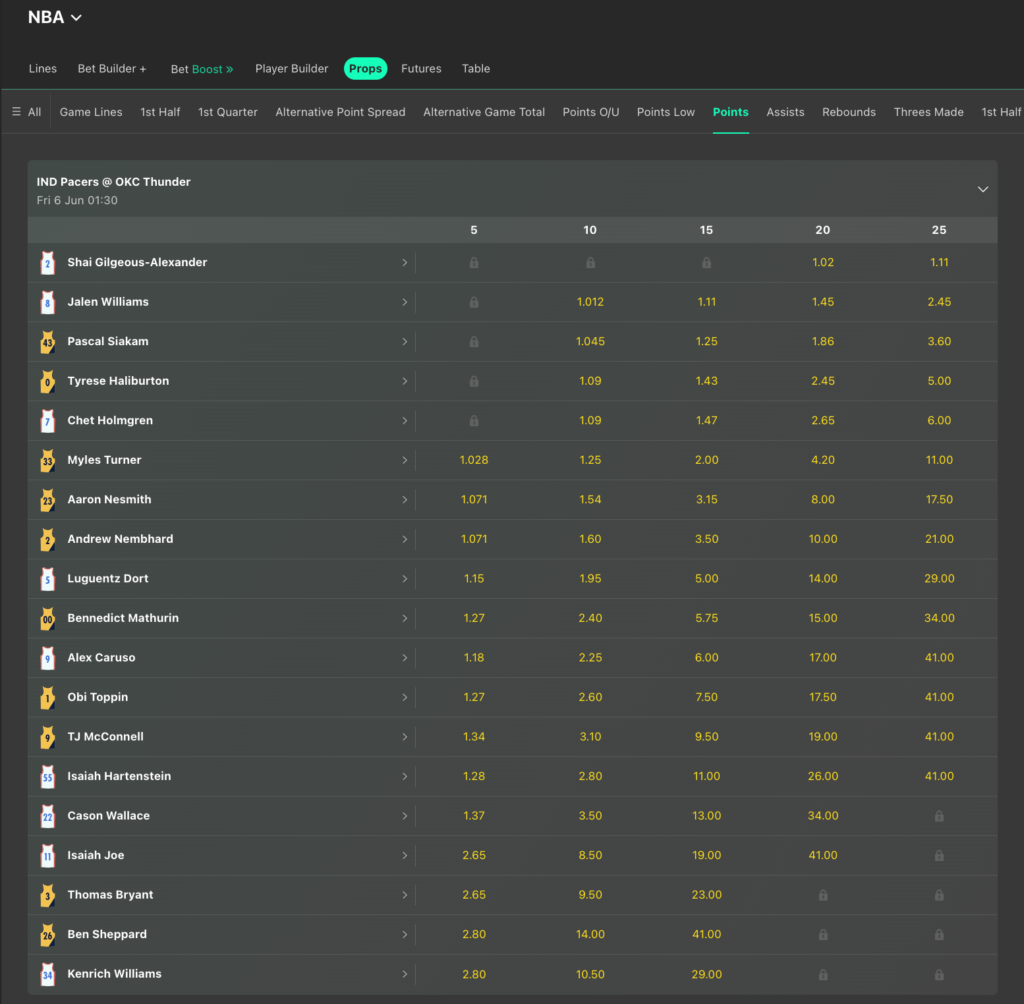Click Aaron Nesmith's jersey icon

coord(47,500)
